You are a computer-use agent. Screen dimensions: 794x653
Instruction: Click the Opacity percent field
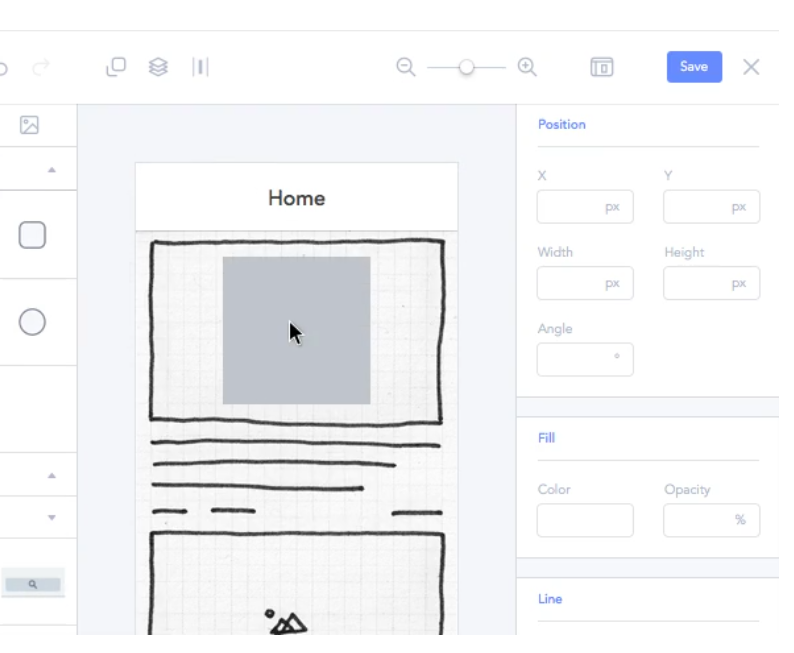coord(711,520)
